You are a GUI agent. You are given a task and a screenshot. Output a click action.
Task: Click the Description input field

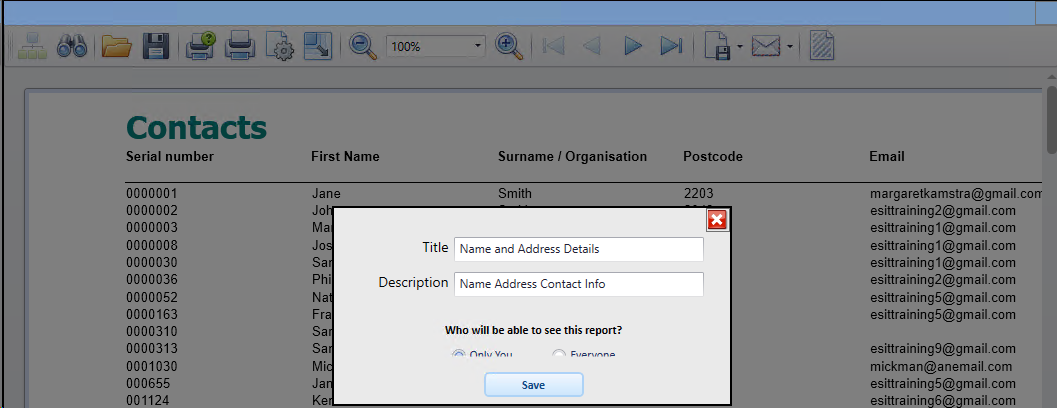click(578, 284)
